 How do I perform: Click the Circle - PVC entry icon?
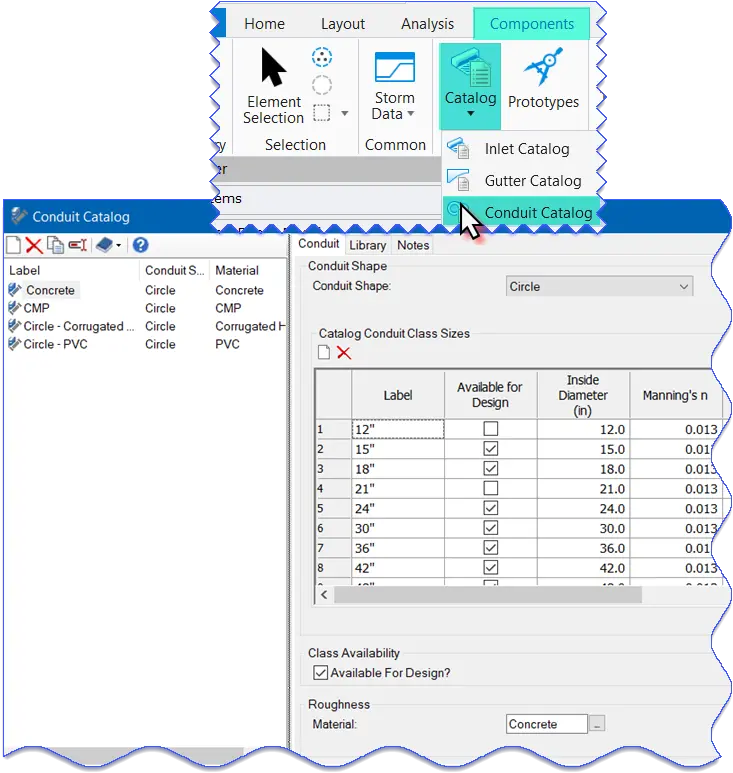coord(15,344)
